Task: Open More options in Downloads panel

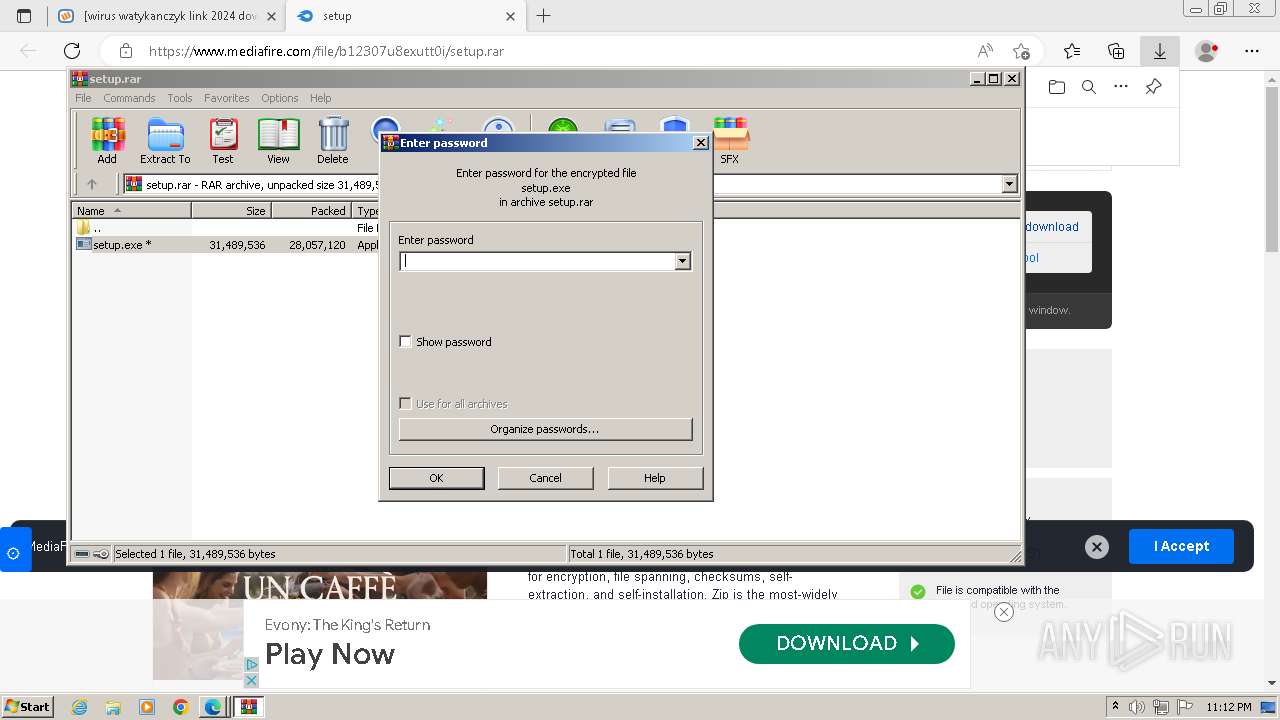Action: pyautogui.click(x=1121, y=87)
